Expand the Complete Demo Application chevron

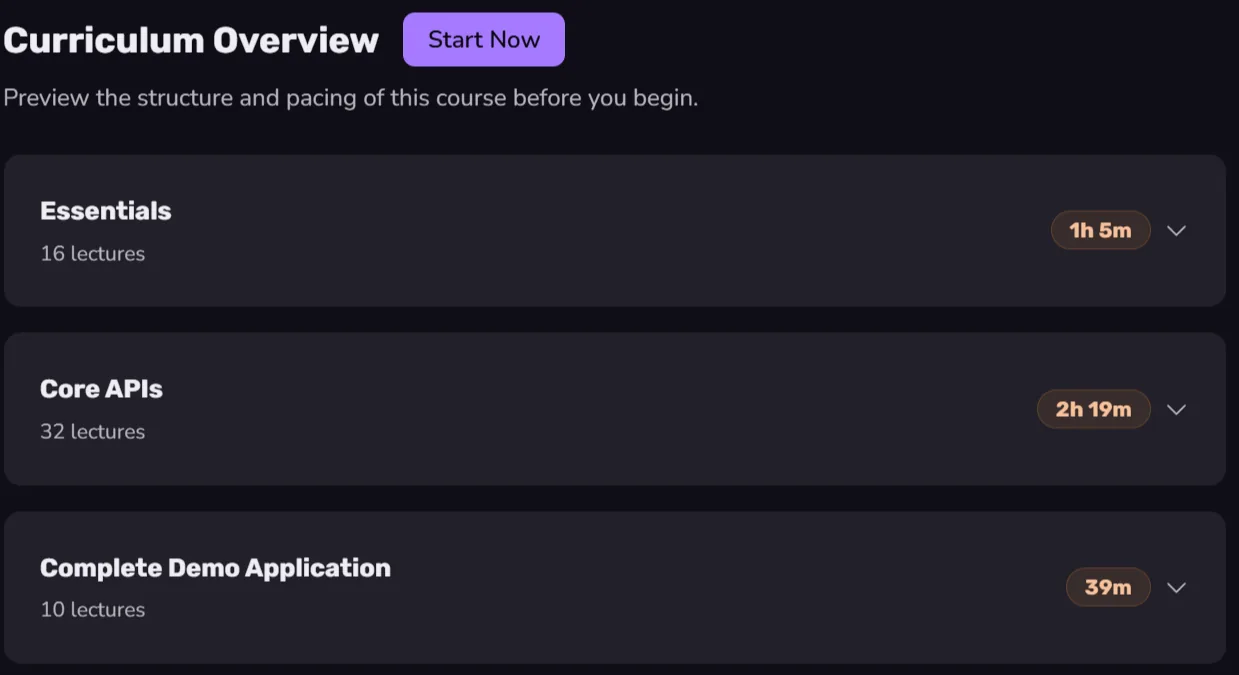[1176, 588]
